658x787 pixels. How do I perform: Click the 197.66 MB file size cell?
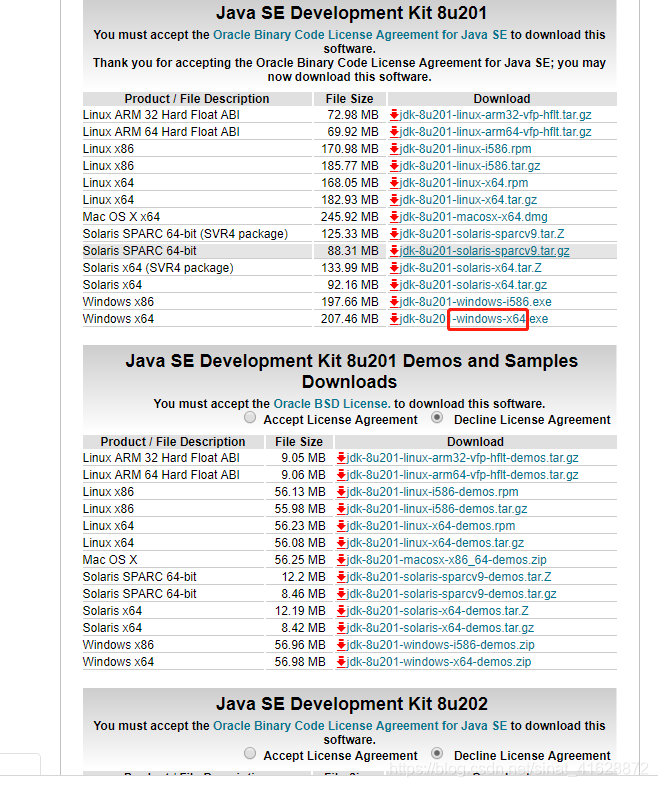[349, 302]
